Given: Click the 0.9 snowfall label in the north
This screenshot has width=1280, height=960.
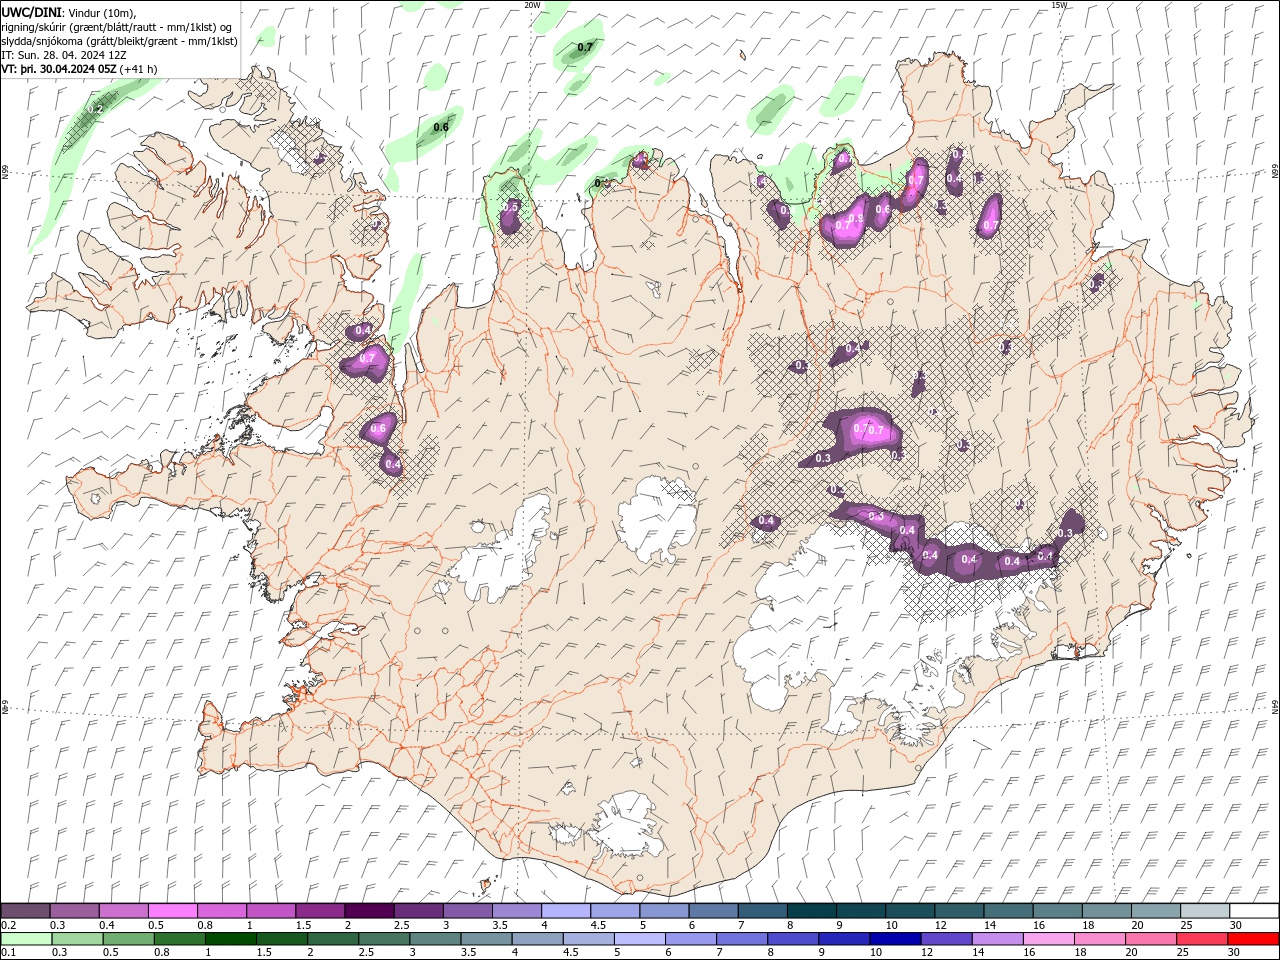Looking at the screenshot, I should (x=855, y=218).
